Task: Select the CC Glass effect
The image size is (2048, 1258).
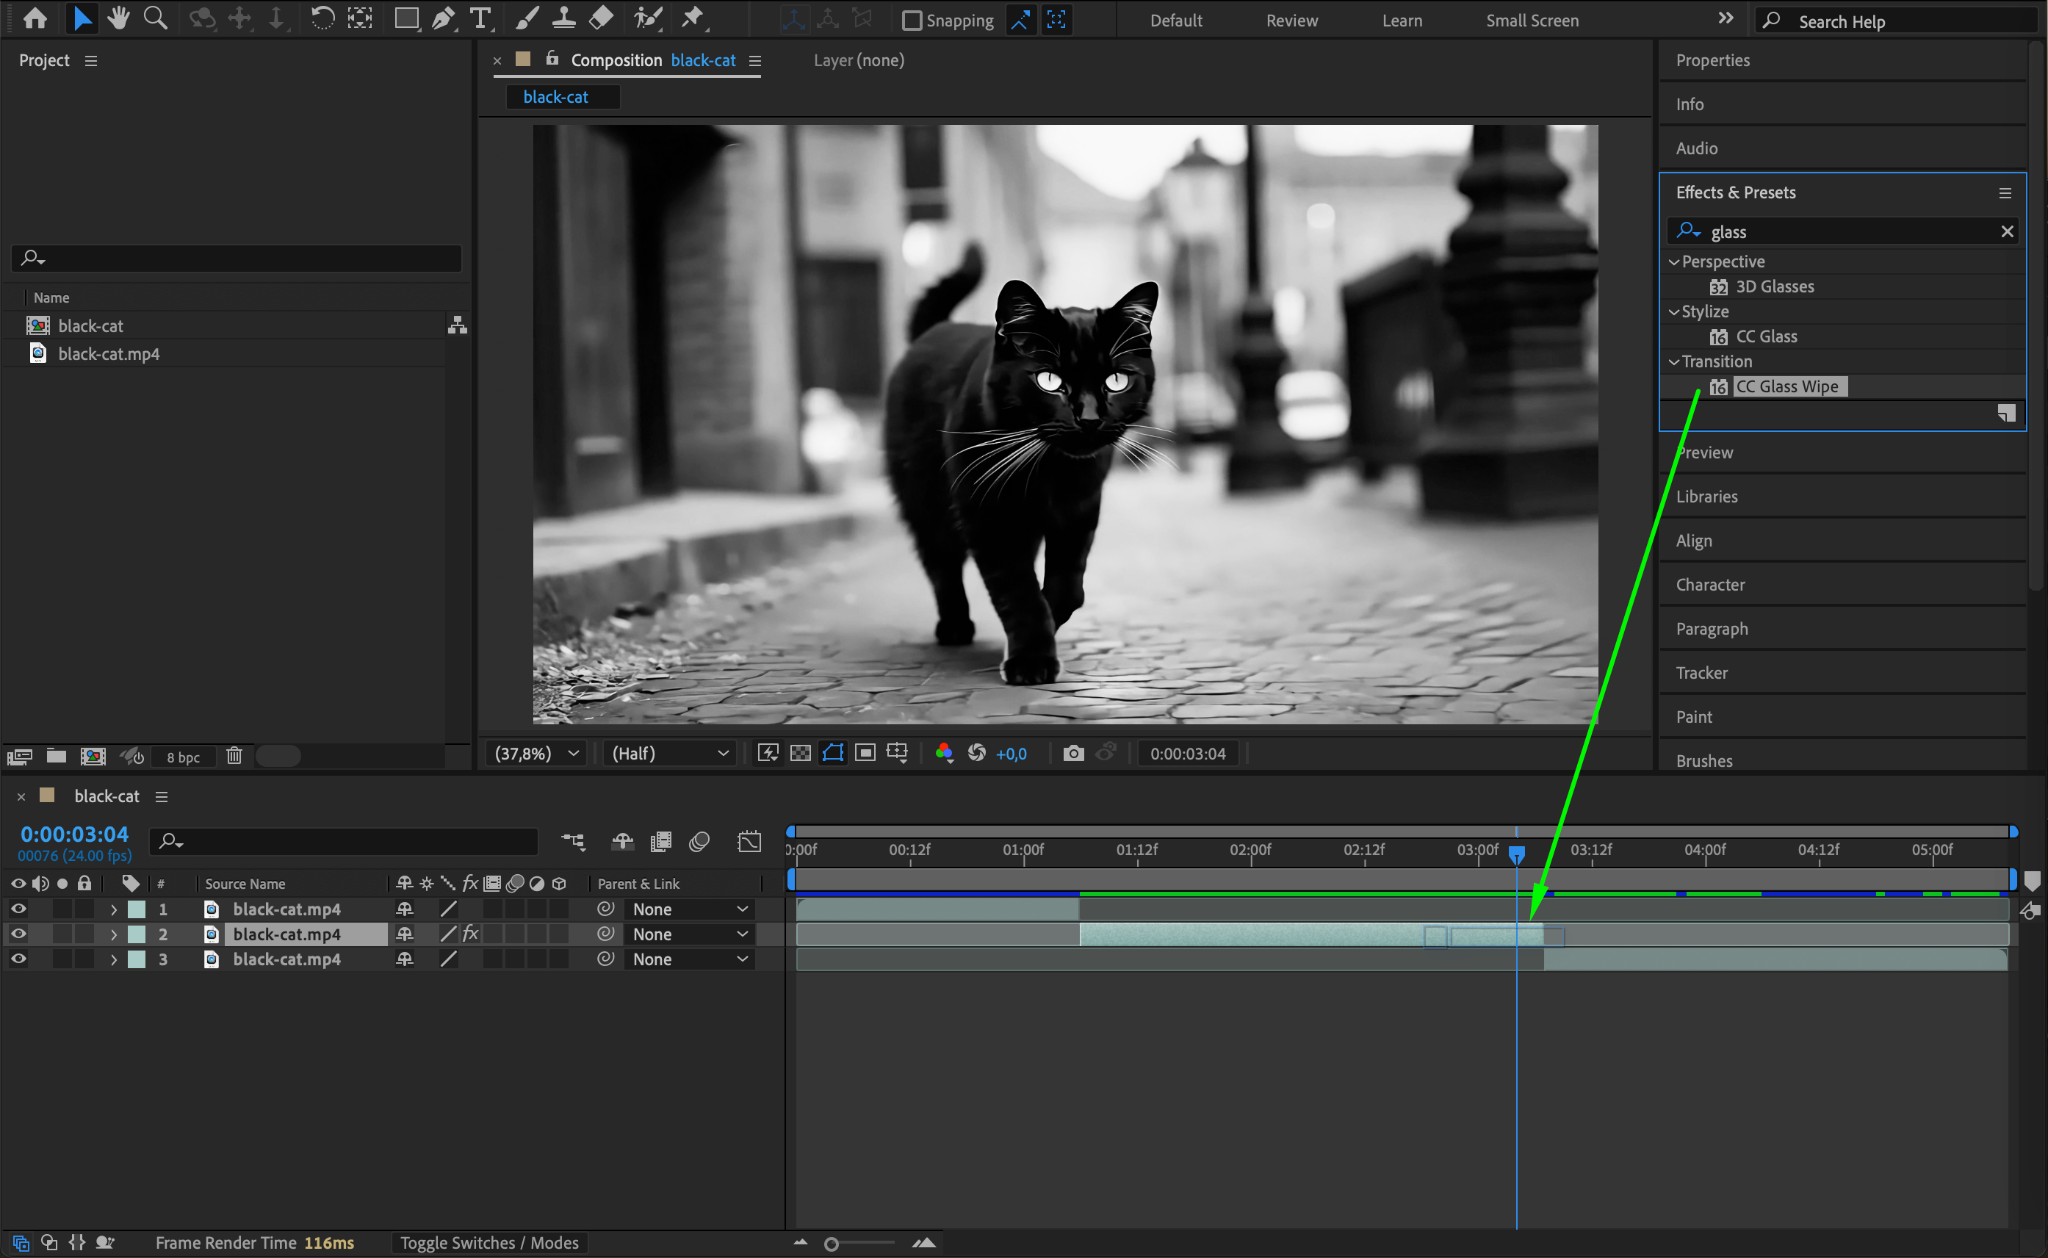Action: [1766, 336]
